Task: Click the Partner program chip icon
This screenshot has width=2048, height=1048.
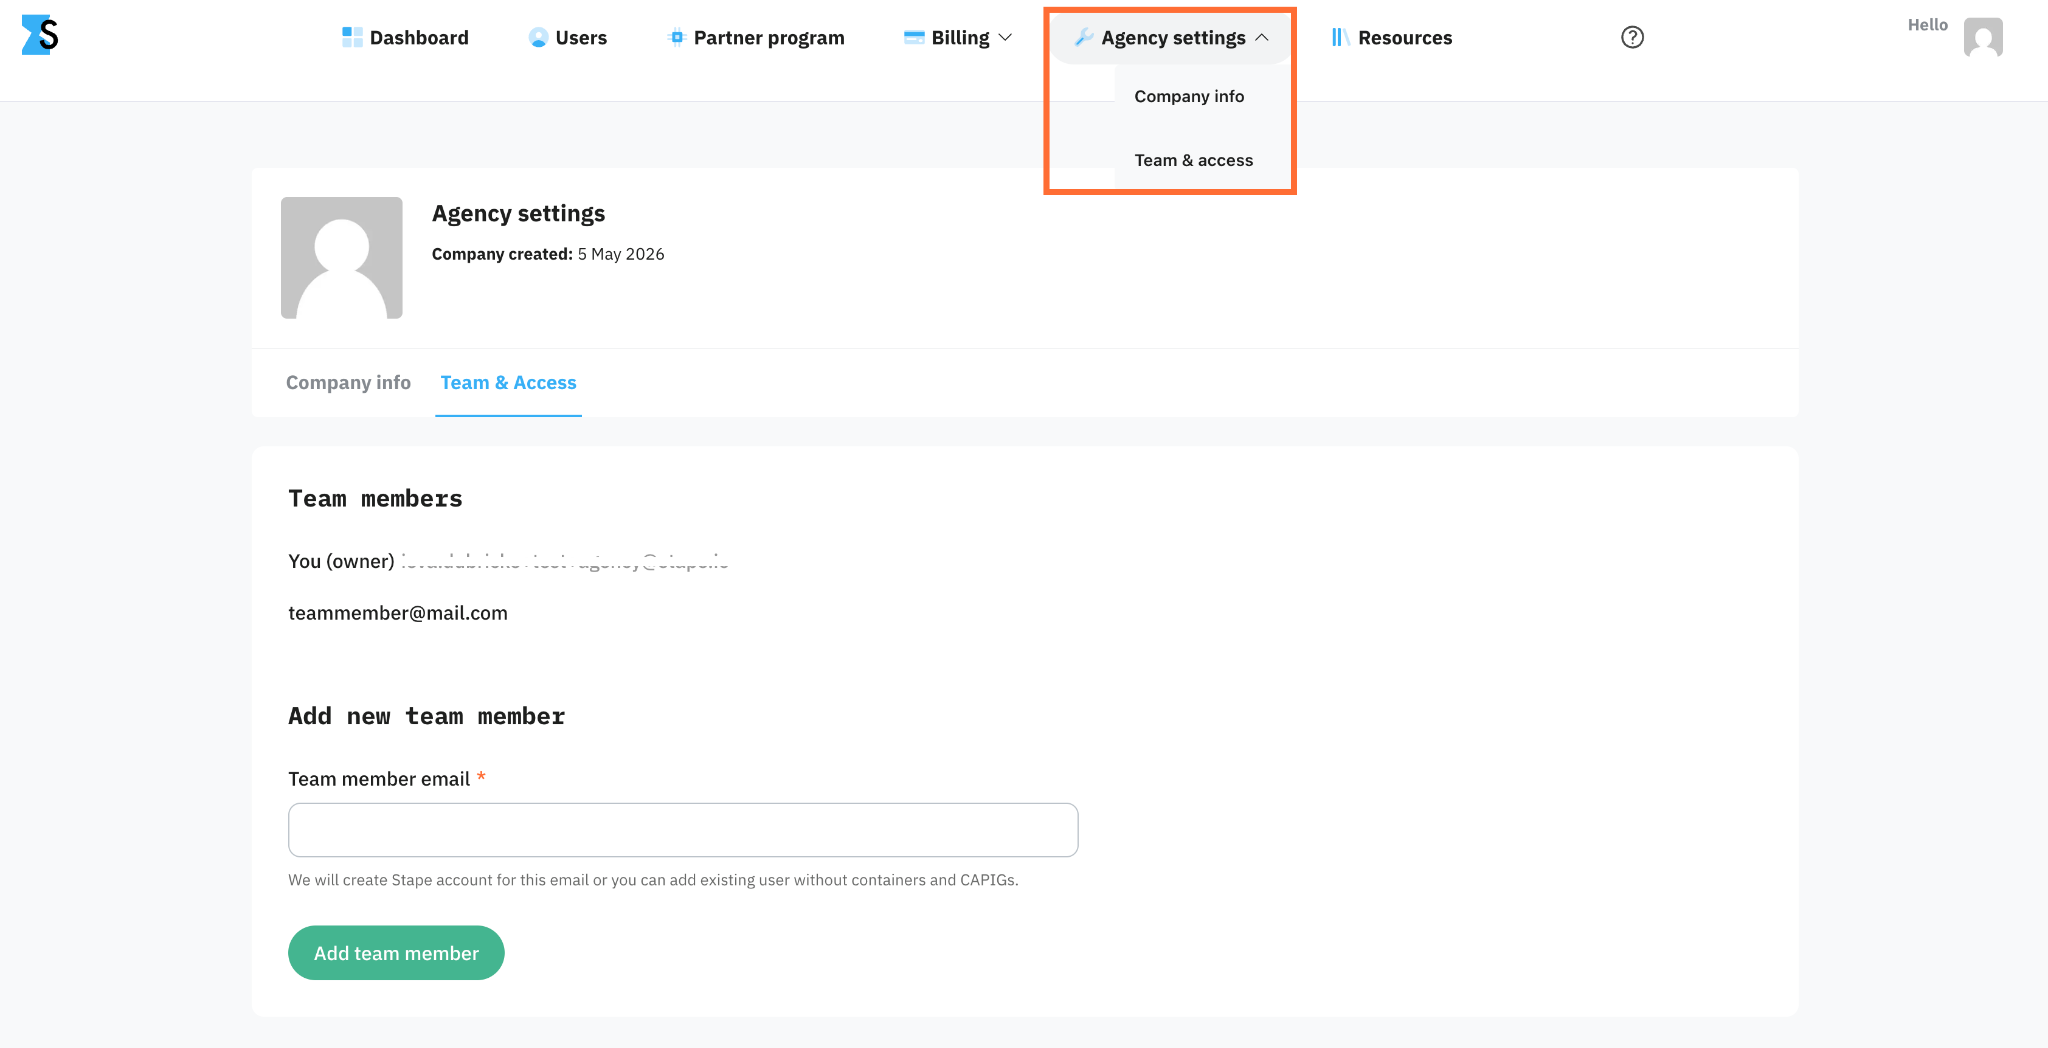Action: click(677, 37)
